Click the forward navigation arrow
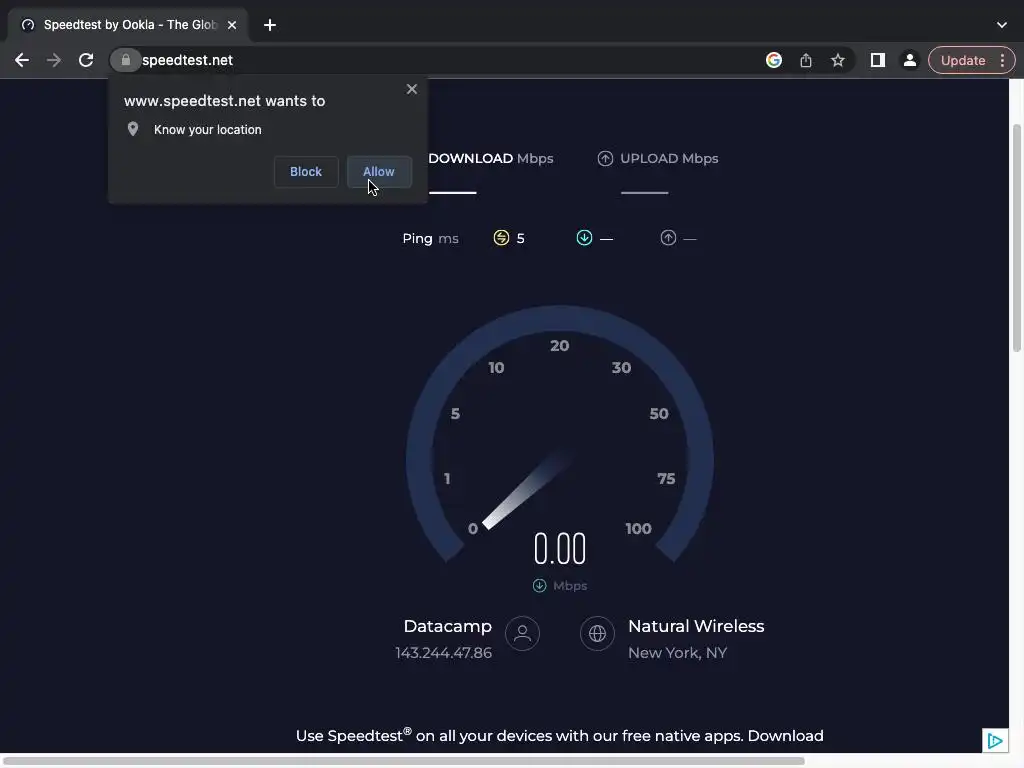Screen dimensions: 1024x768 tap(54, 60)
